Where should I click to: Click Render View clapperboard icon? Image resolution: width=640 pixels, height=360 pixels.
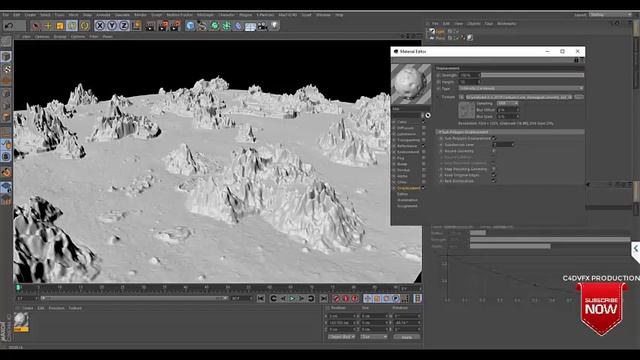point(150,26)
